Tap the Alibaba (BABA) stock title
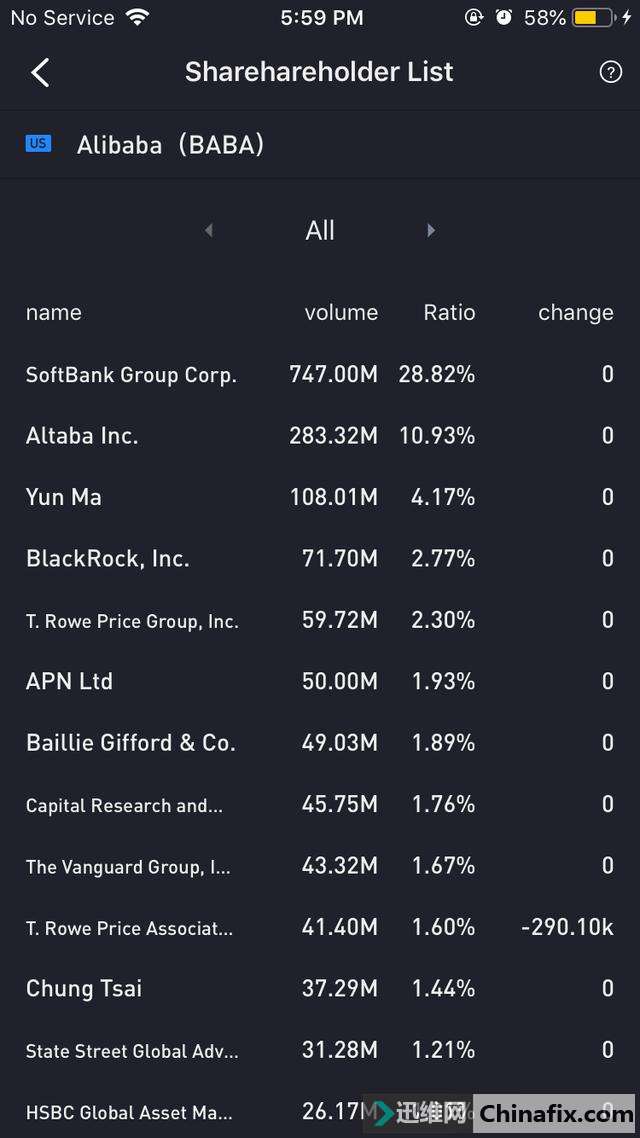 pos(170,144)
